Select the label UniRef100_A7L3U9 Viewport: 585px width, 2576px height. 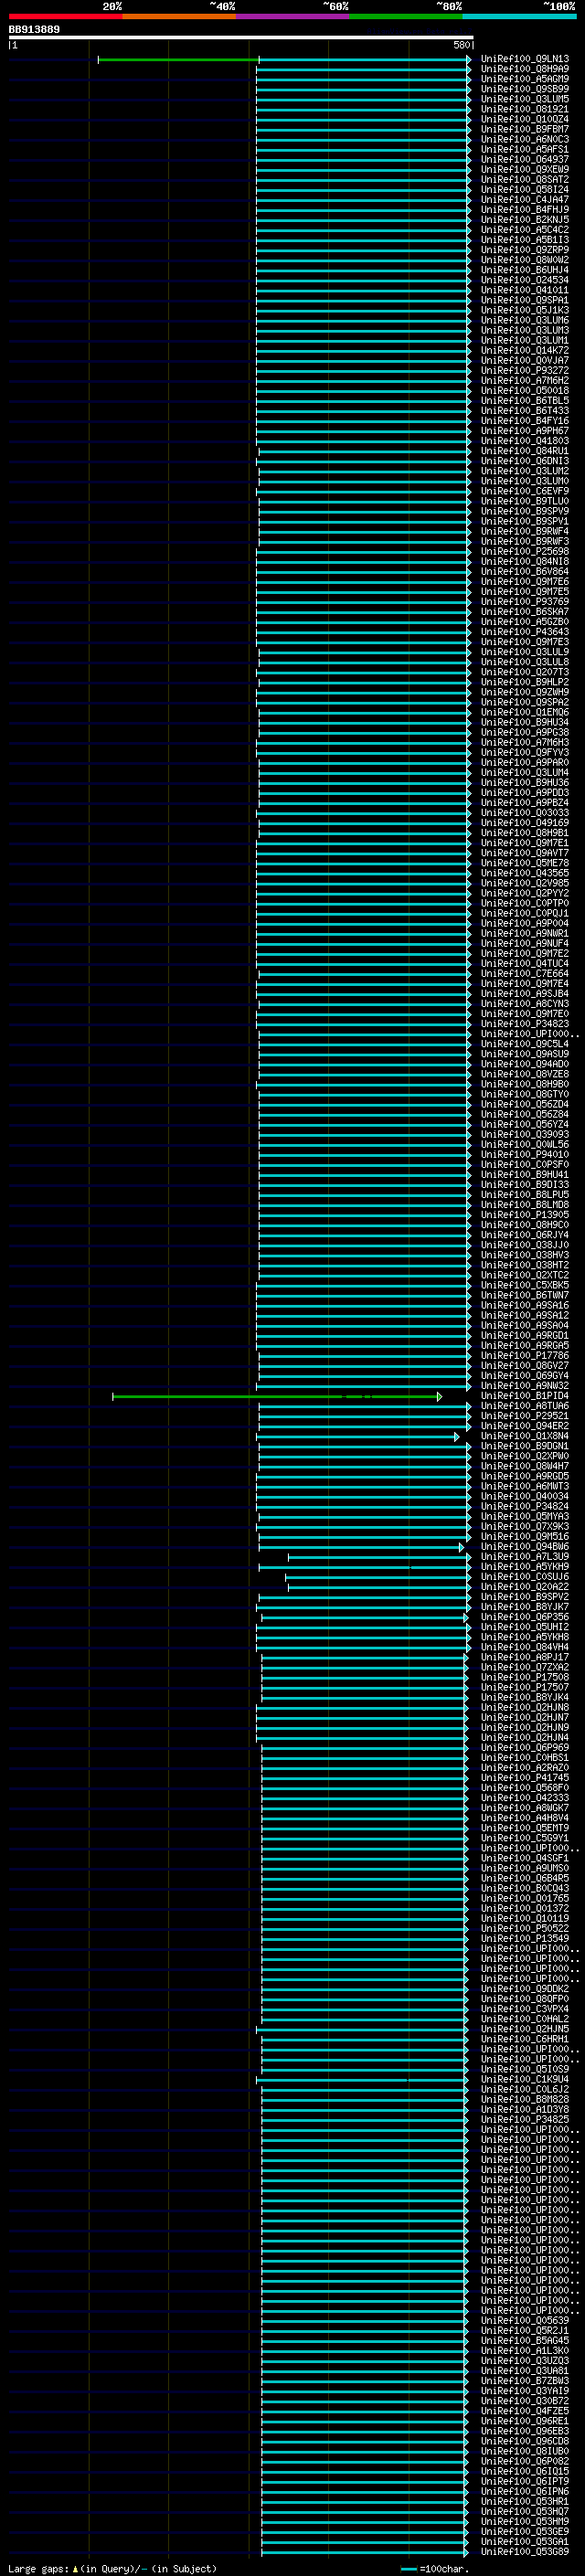[x=524, y=1557]
